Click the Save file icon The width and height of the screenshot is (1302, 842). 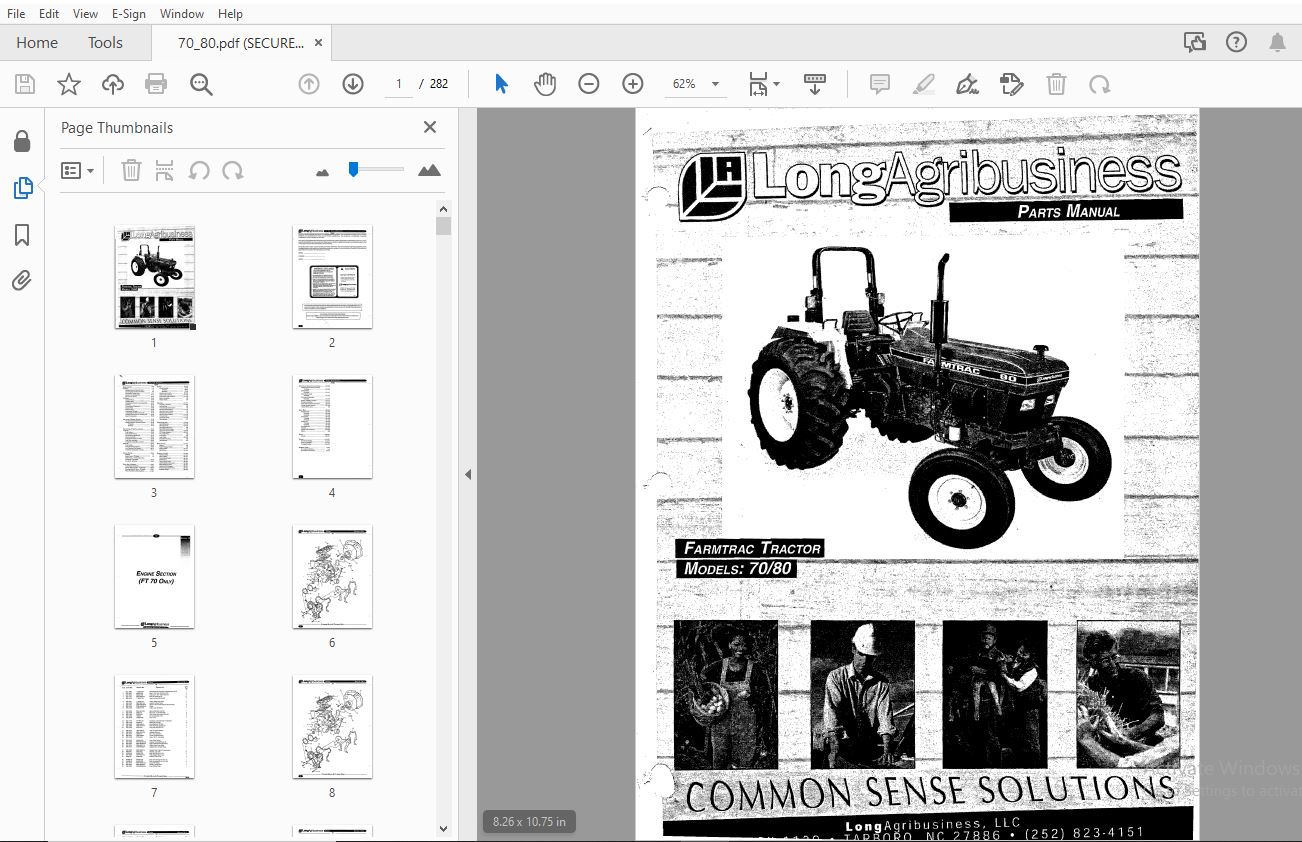[x=24, y=85]
